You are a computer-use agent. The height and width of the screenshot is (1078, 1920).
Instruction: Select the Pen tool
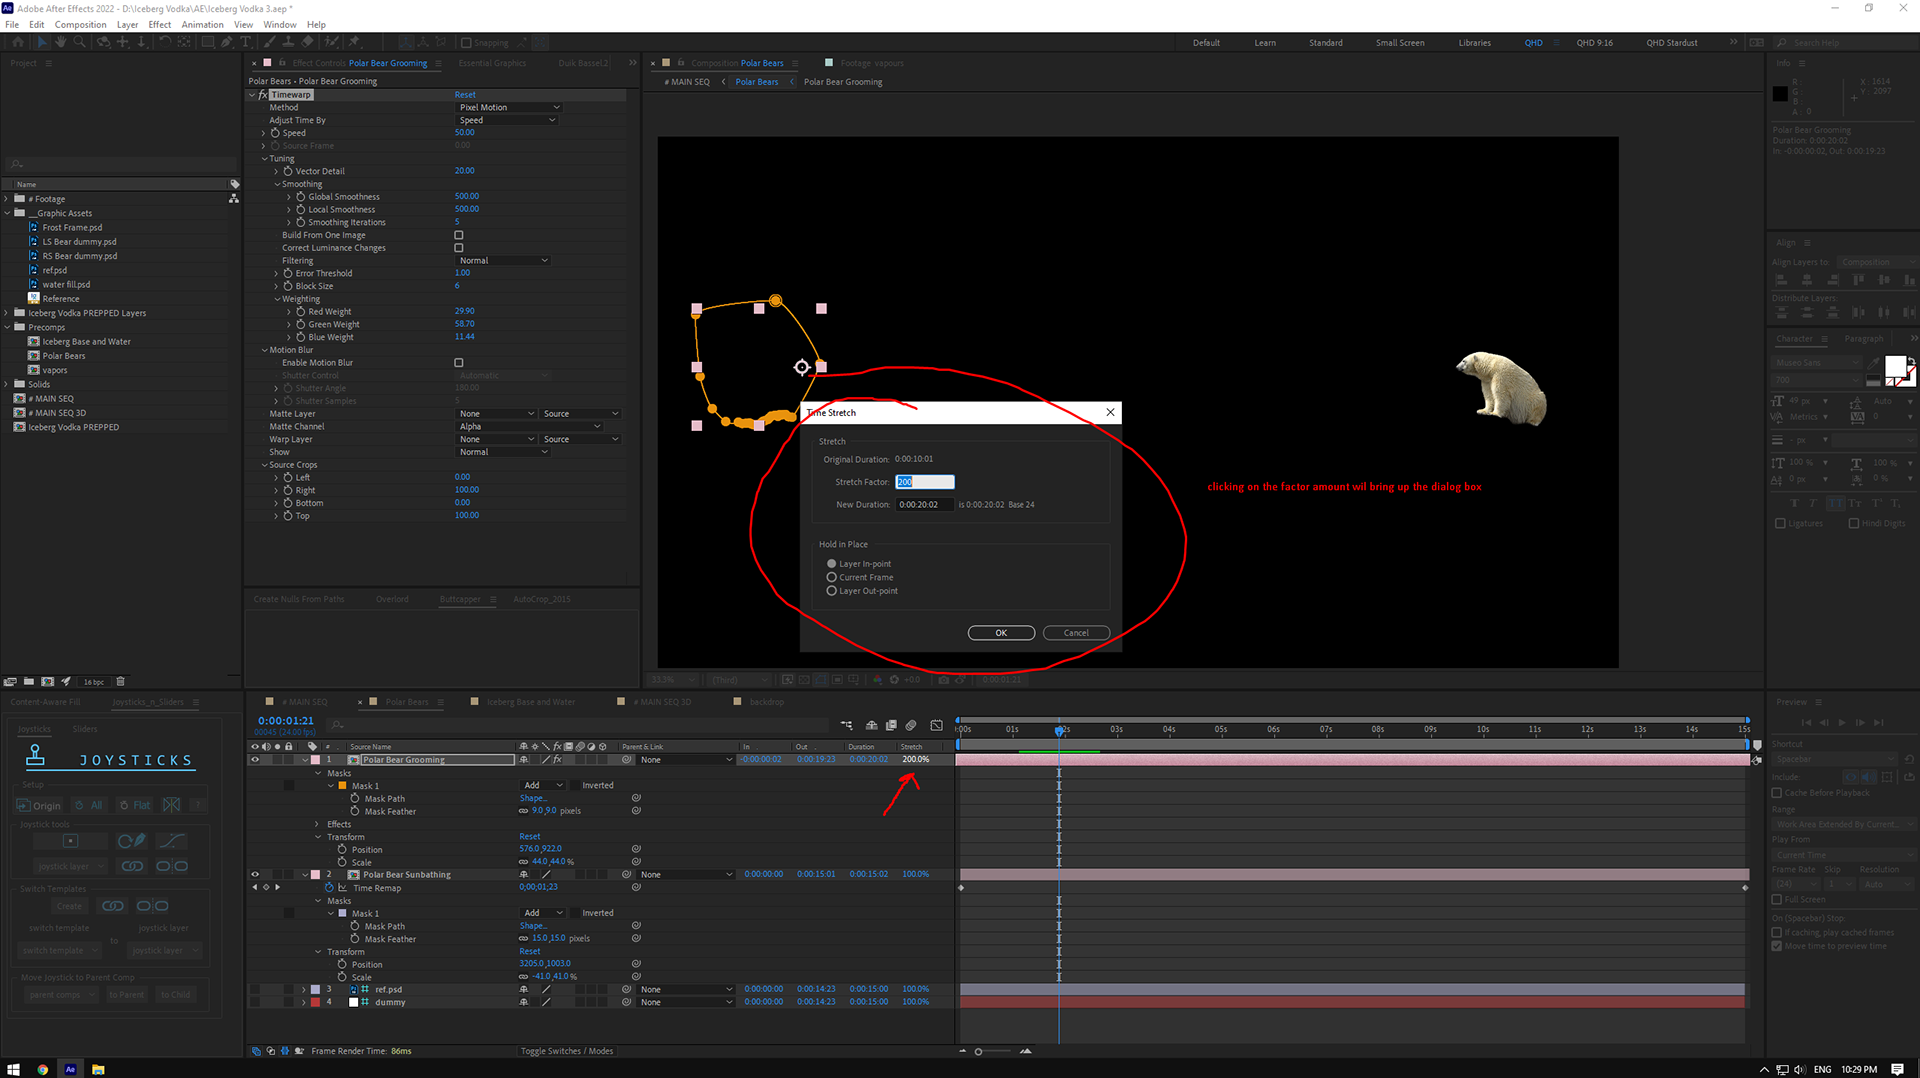click(227, 42)
